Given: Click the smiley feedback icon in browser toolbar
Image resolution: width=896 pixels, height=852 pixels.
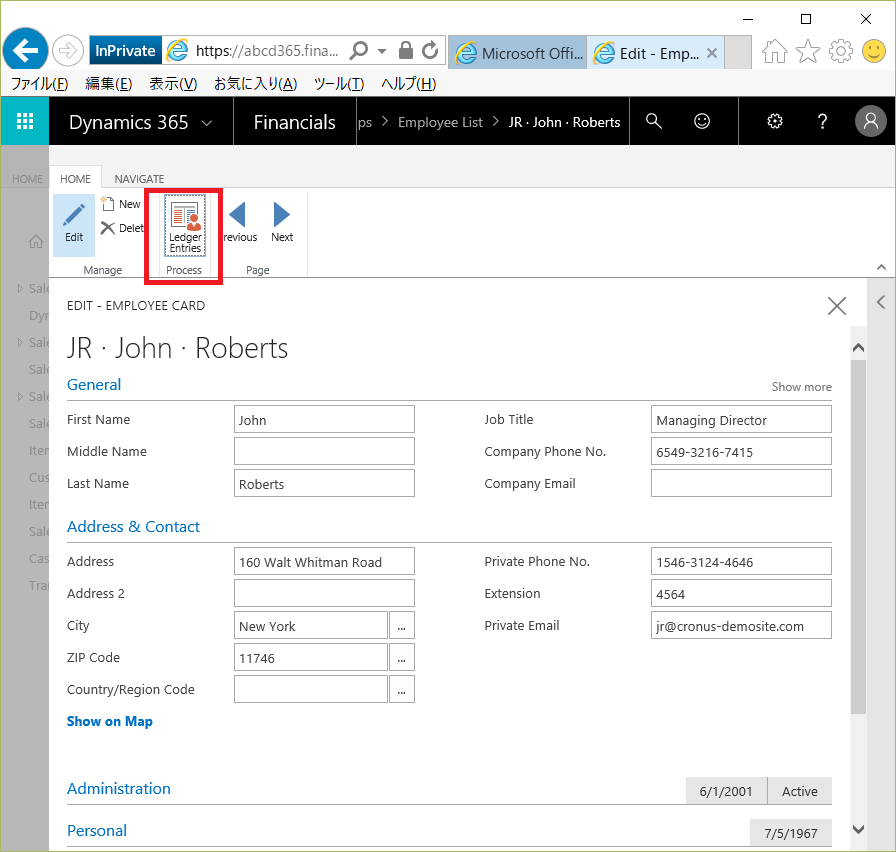Looking at the screenshot, I should click(x=873, y=51).
